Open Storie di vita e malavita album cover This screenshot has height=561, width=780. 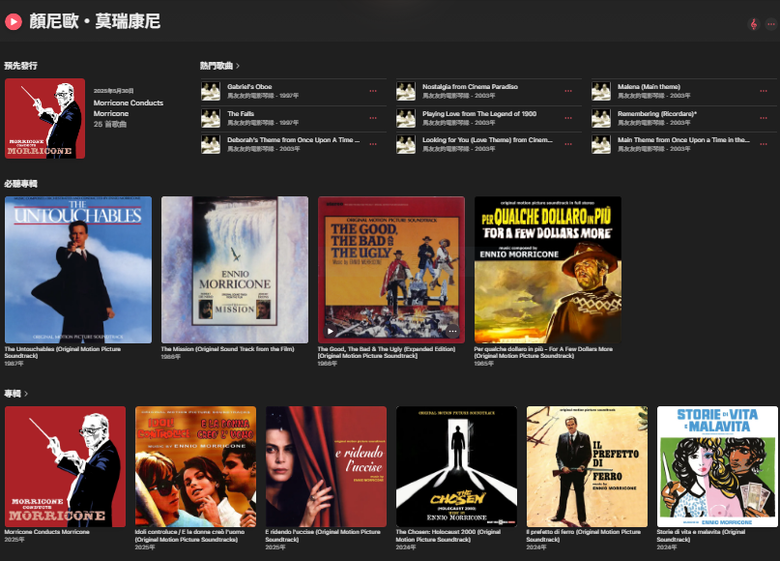coord(717,467)
